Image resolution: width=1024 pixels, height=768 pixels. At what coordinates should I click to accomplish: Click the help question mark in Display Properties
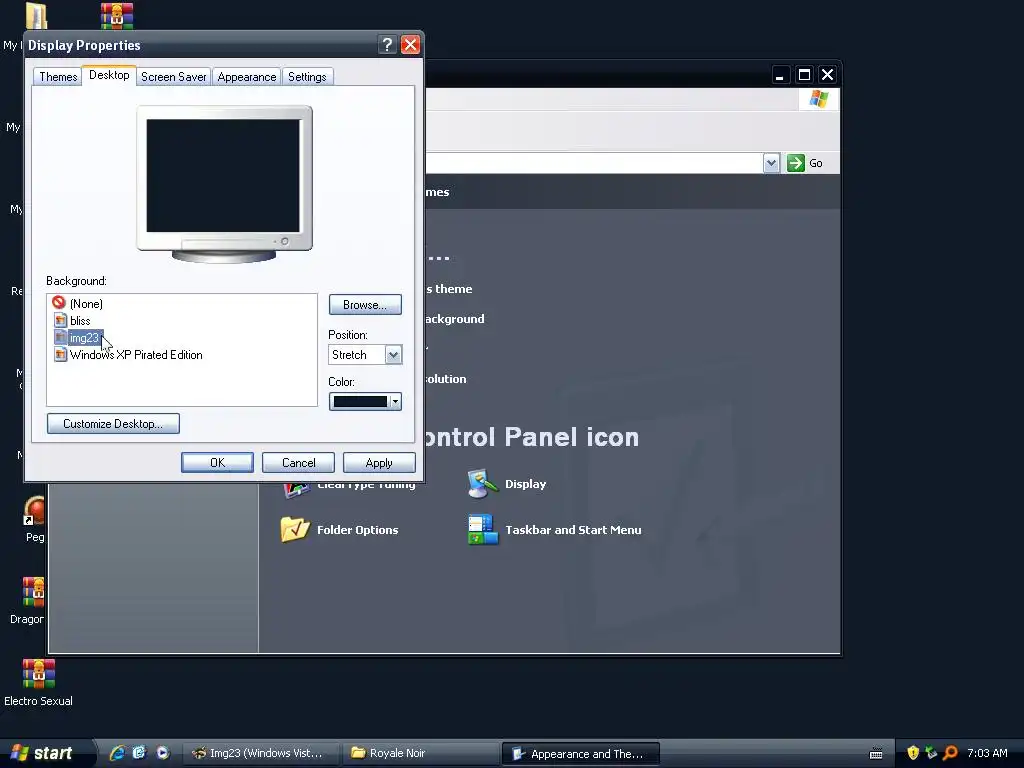click(387, 44)
